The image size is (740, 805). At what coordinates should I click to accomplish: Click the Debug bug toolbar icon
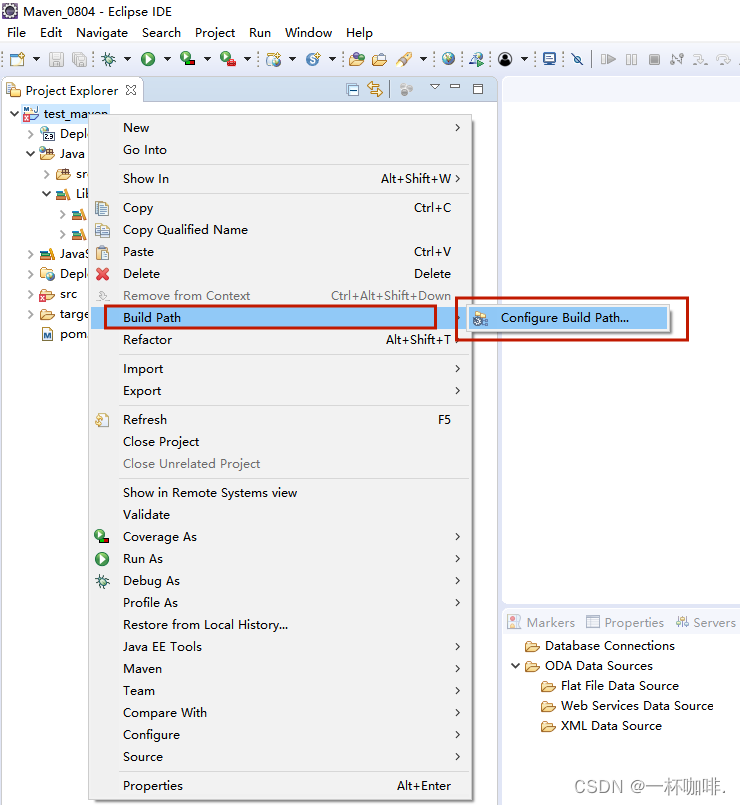(x=108, y=60)
